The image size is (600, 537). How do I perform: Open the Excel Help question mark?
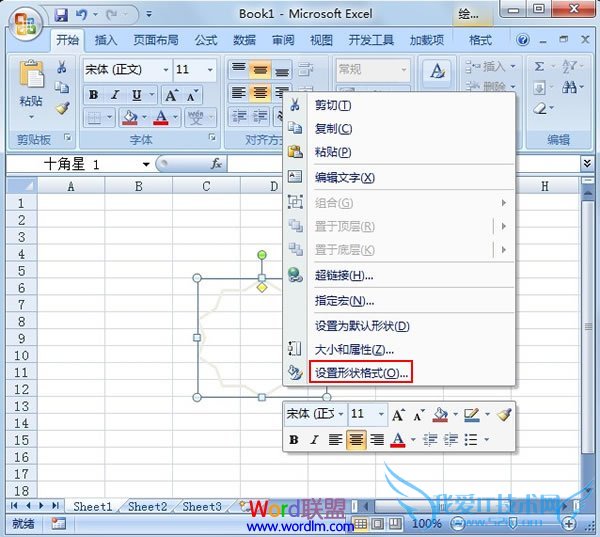pyautogui.click(x=523, y=39)
